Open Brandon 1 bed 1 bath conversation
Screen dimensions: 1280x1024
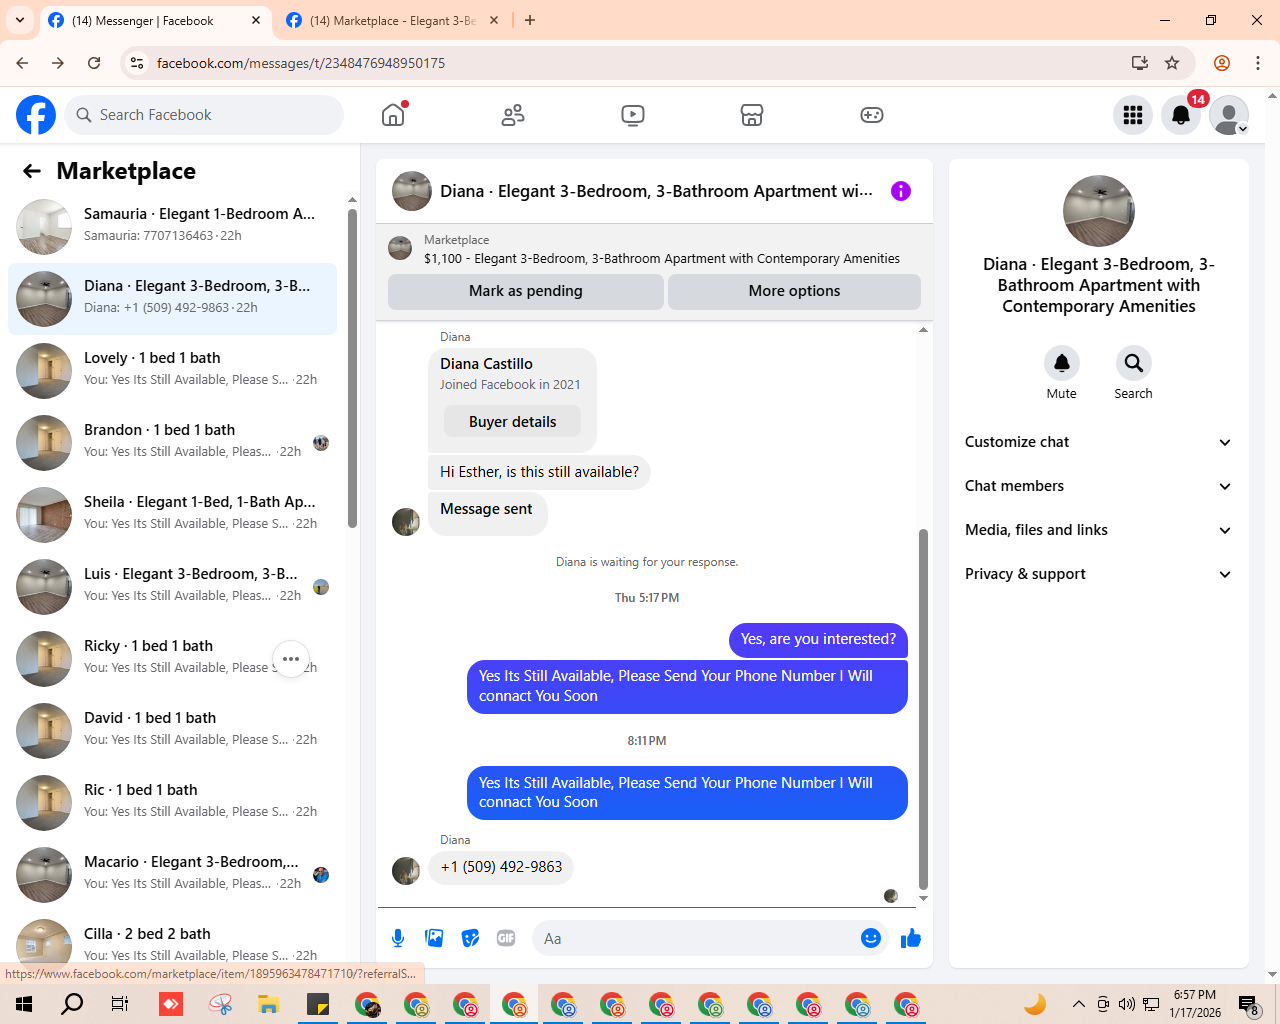click(172, 443)
